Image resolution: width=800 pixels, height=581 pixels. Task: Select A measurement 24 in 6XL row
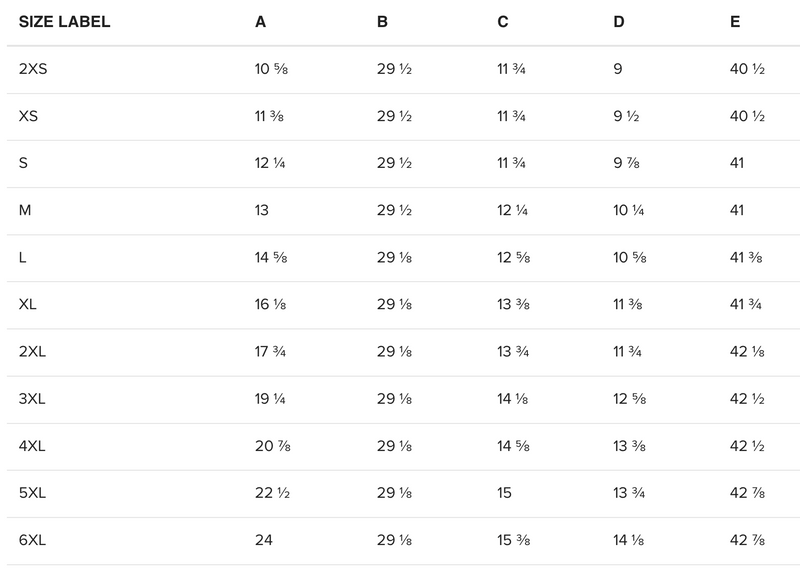pyautogui.click(x=264, y=541)
